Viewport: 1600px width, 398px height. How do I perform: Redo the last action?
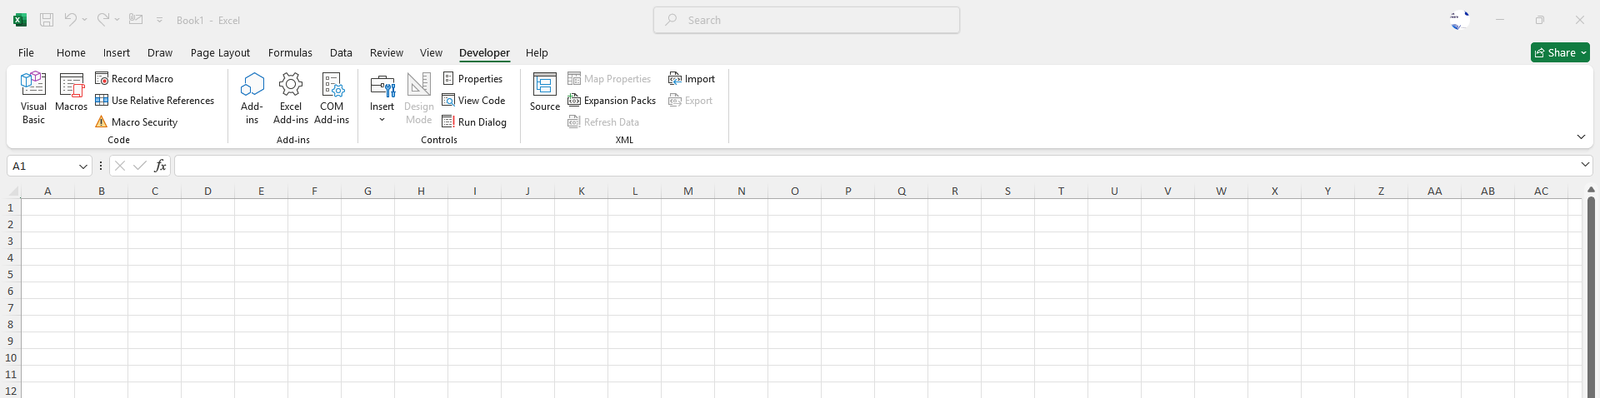pyautogui.click(x=103, y=20)
